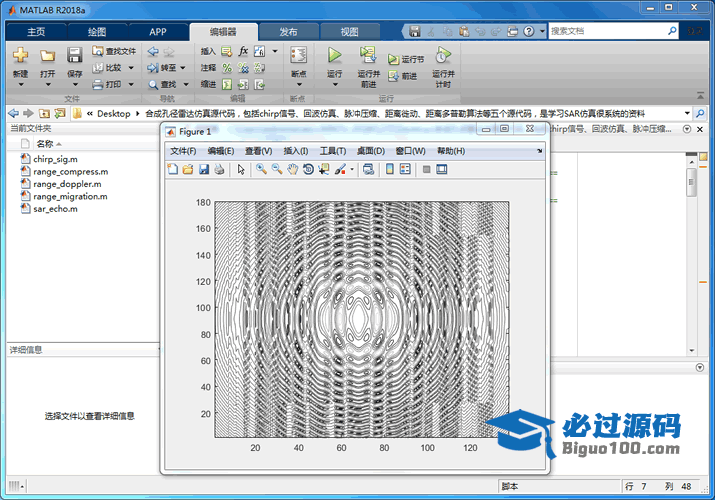This screenshot has width=715, height=500.
Task: Click the 查找文件 (Find Files) button
Action: (x=114, y=51)
